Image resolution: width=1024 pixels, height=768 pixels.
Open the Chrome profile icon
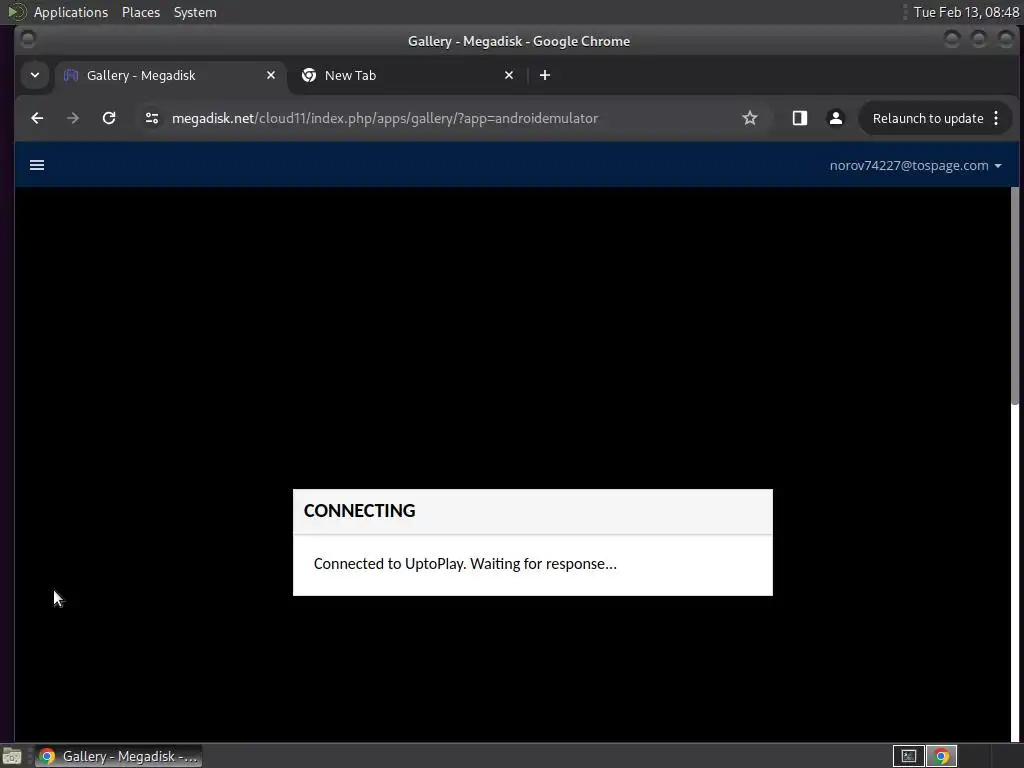click(835, 118)
